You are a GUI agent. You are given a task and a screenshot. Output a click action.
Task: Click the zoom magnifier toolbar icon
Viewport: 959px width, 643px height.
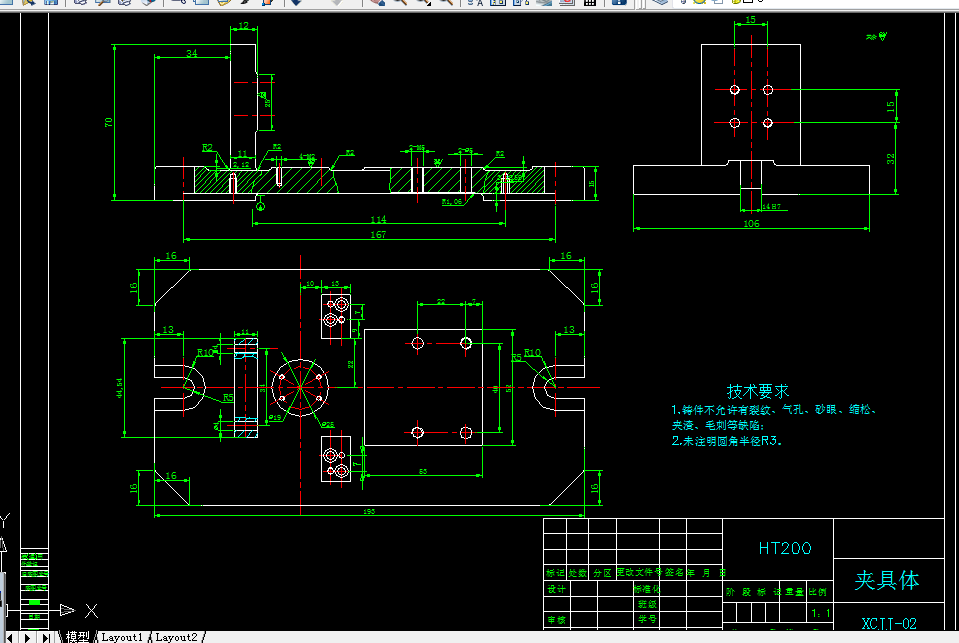(x=400, y=2)
